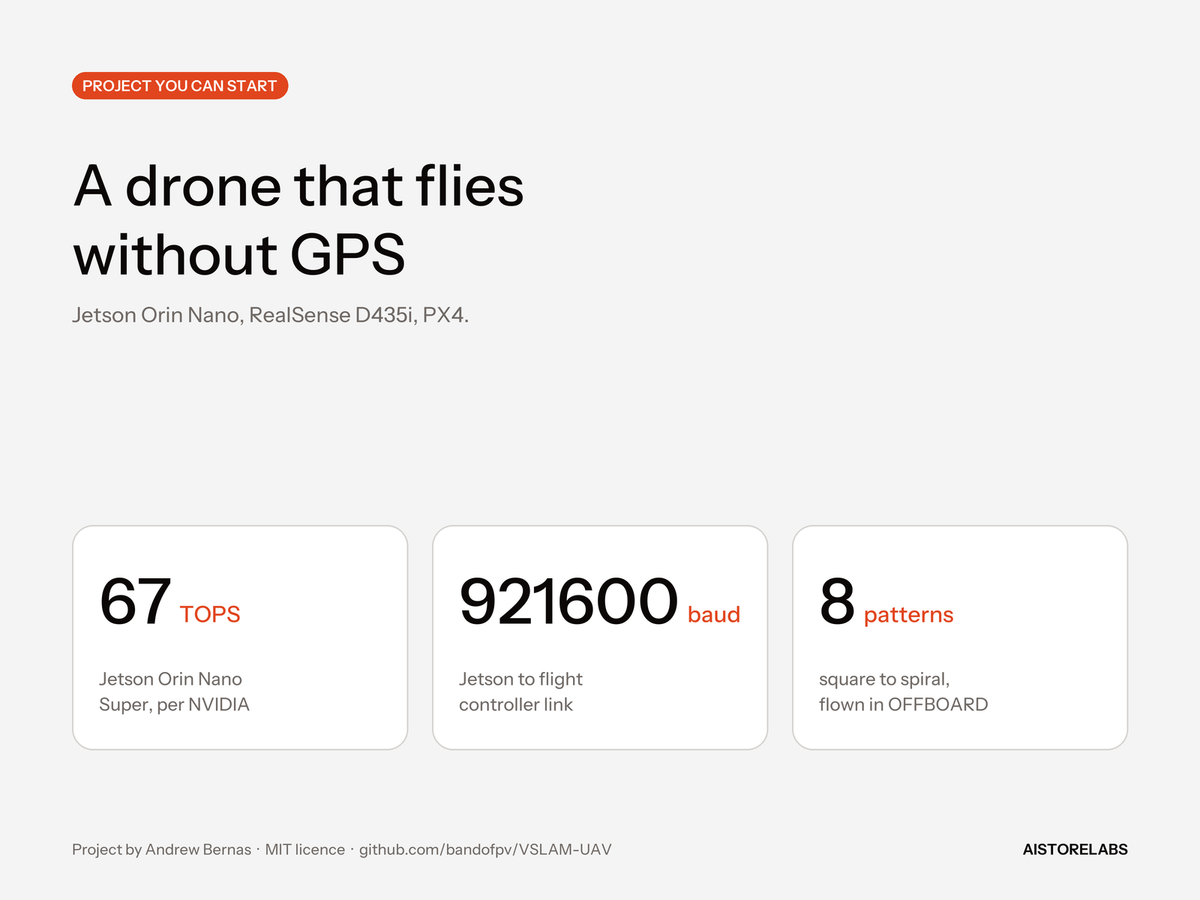Click the red patterns label
The width and height of the screenshot is (1200, 900).
pyautogui.click(x=909, y=615)
